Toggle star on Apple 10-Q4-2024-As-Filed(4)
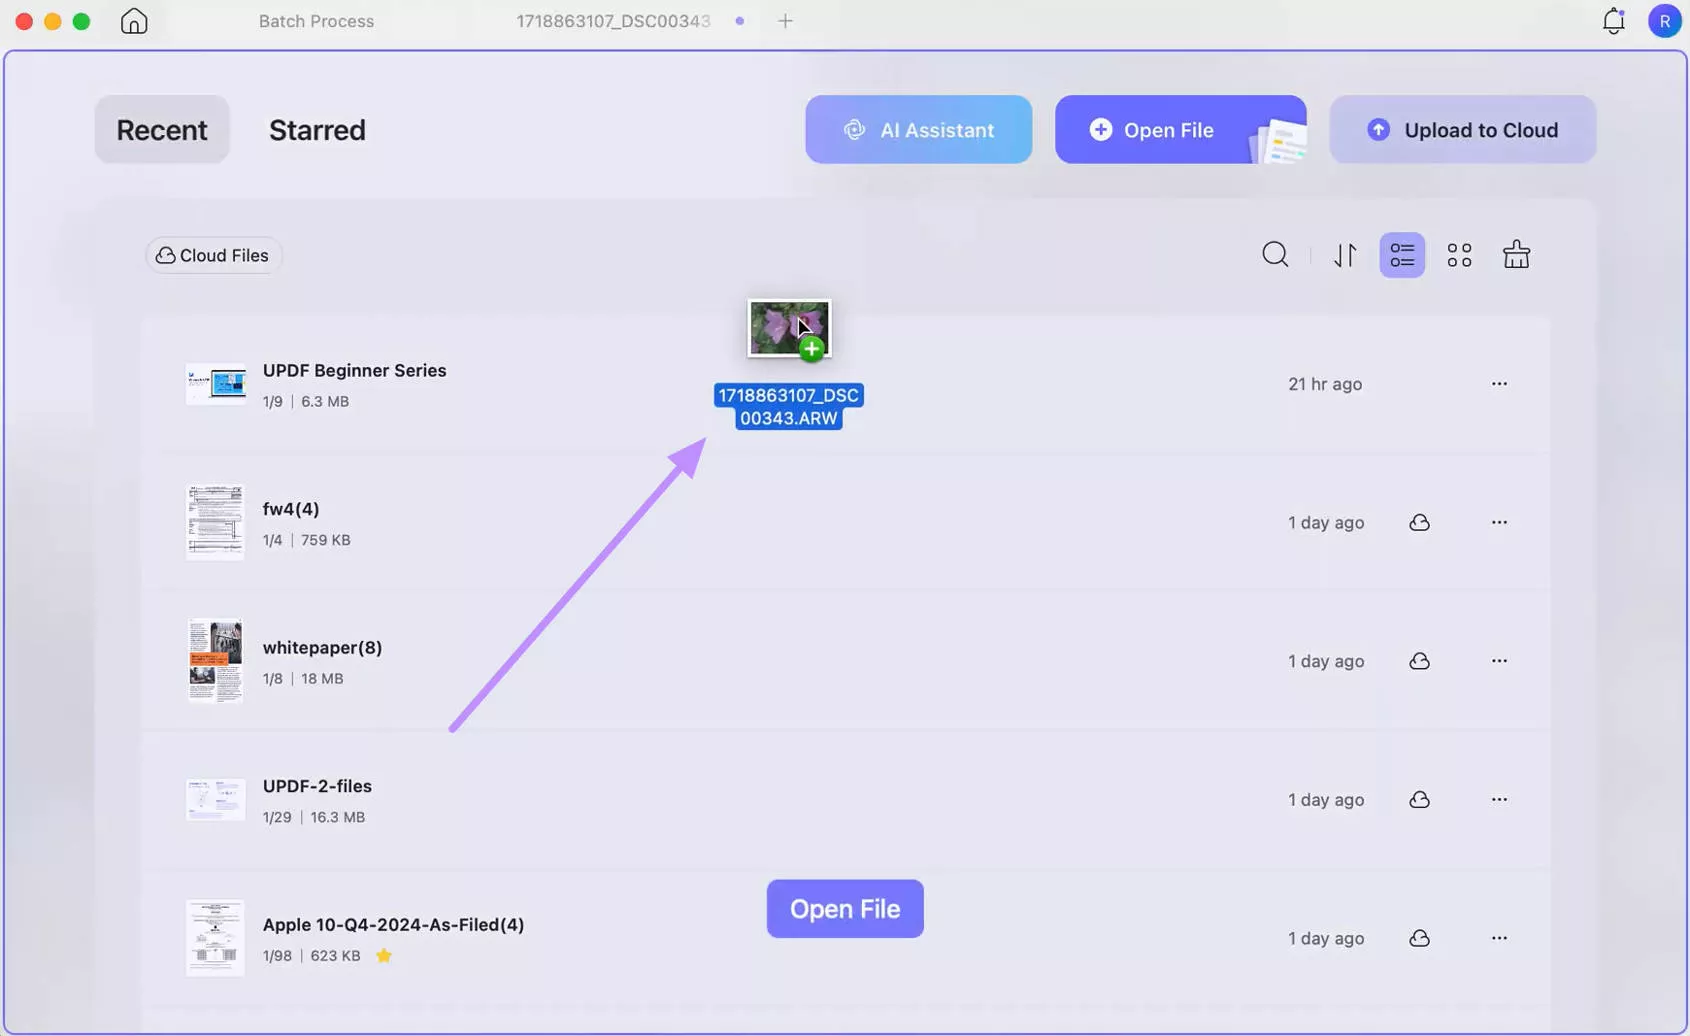The height and width of the screenshot is (1036, 1690). coord(384,956)
